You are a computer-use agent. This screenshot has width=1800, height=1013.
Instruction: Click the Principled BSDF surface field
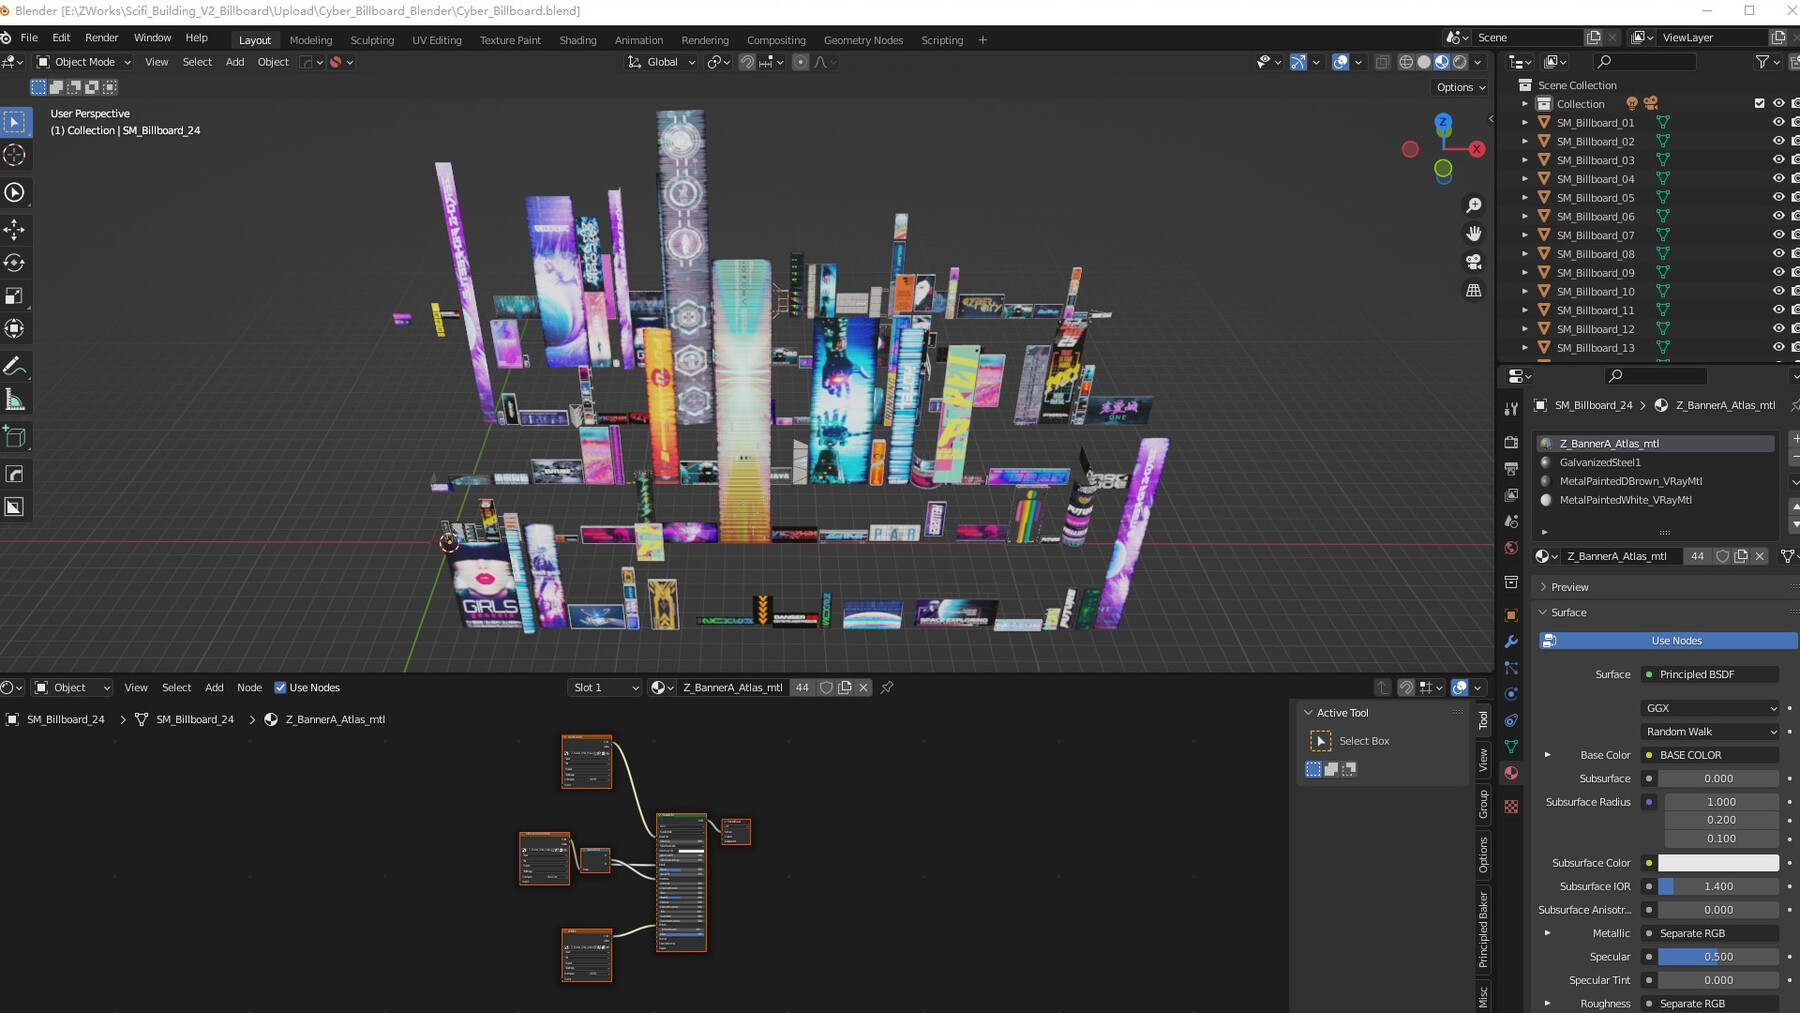coord(1710,674)
